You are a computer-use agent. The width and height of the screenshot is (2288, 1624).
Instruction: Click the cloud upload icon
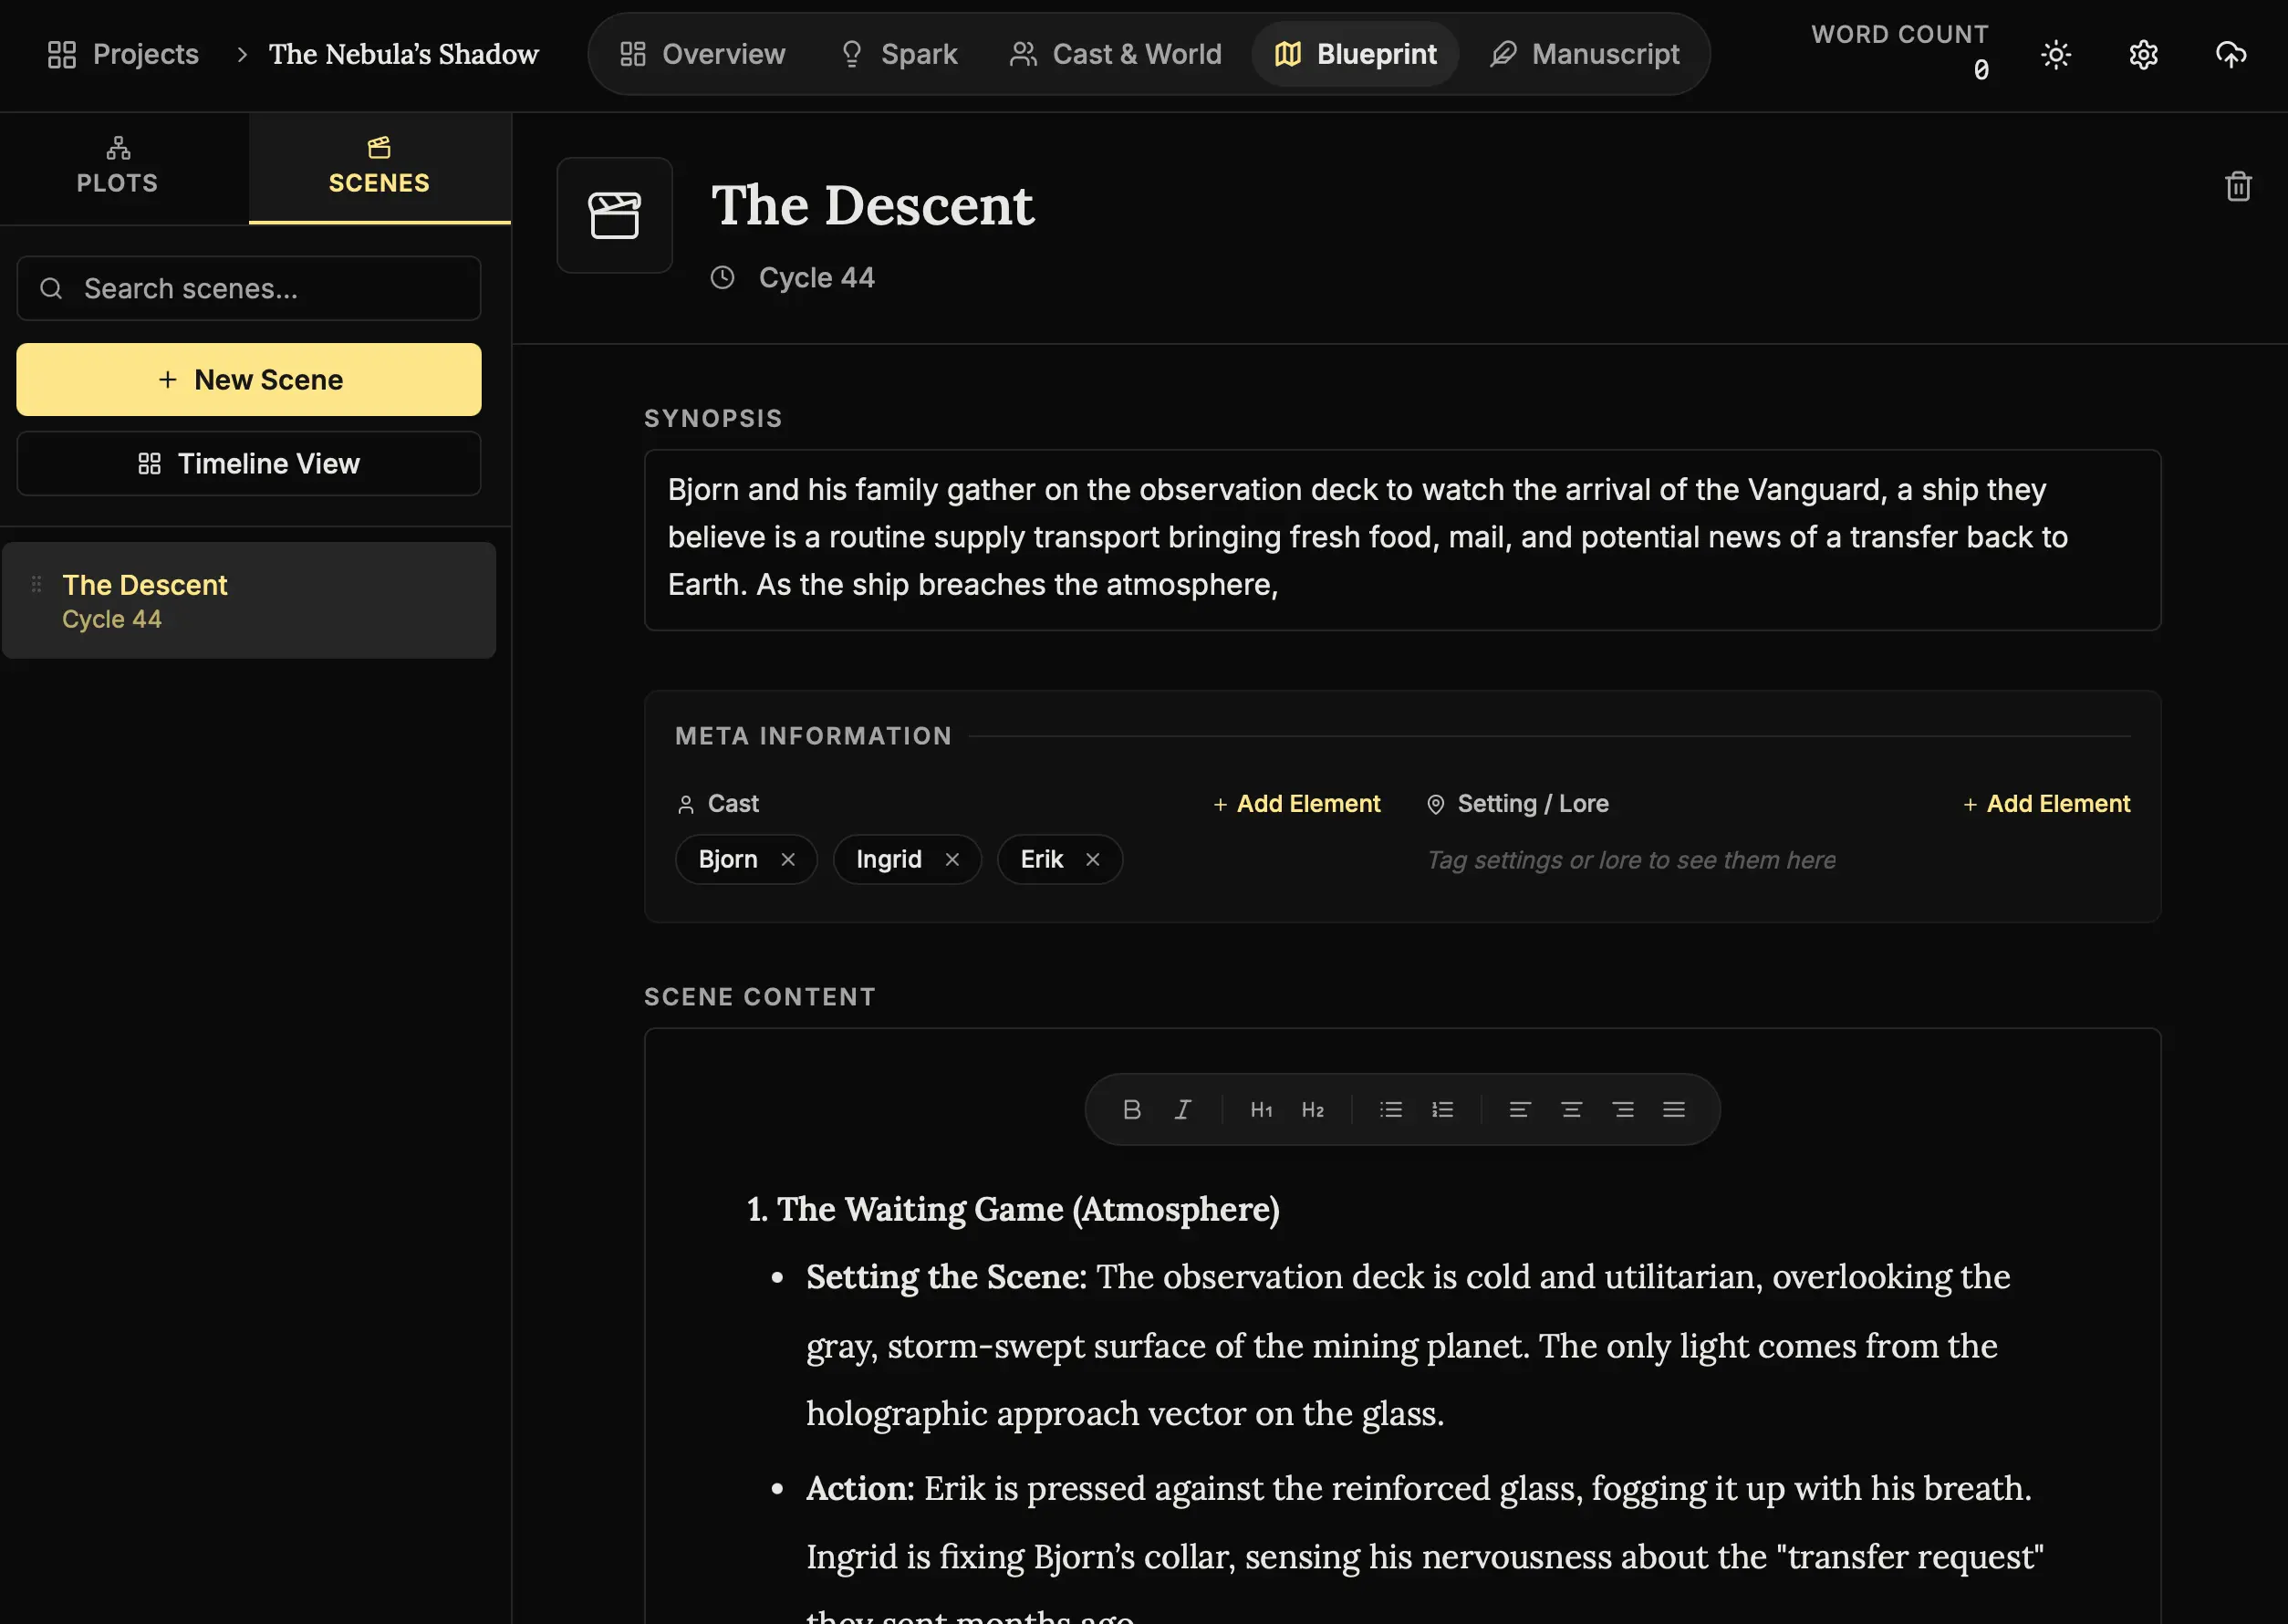[2230, 54]
